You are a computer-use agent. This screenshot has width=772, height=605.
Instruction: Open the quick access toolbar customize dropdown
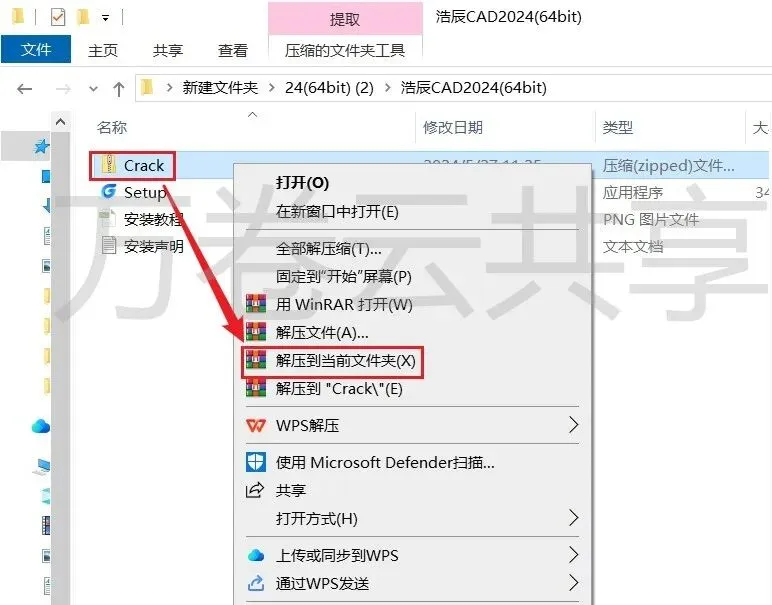(x=105, y=18)
